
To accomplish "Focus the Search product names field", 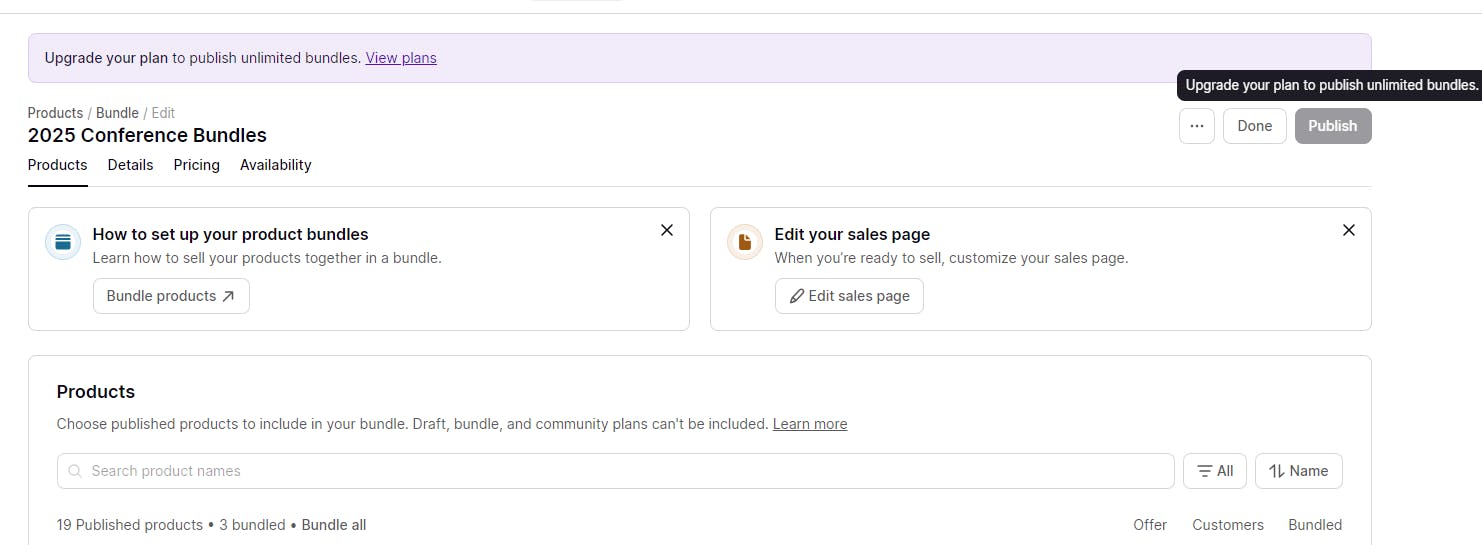I will pos(616,471).
